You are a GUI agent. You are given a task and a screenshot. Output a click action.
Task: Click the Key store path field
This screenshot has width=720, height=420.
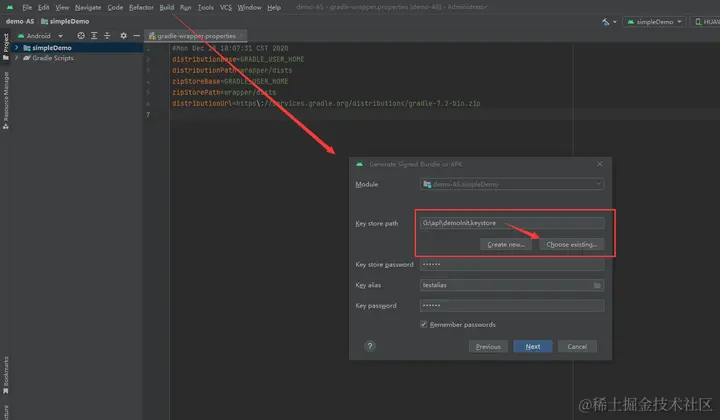pos(512,223)
